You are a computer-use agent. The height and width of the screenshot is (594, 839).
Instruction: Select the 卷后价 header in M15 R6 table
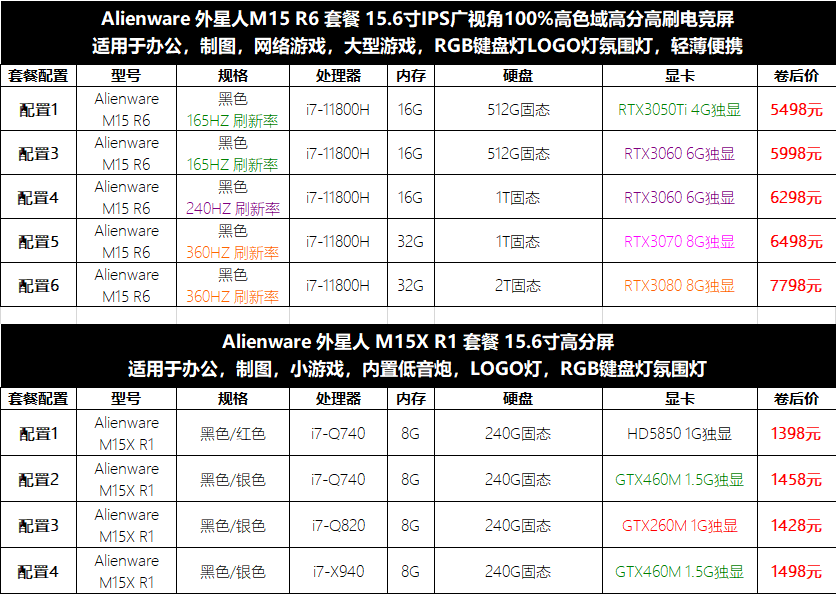(x=796, y=76)
